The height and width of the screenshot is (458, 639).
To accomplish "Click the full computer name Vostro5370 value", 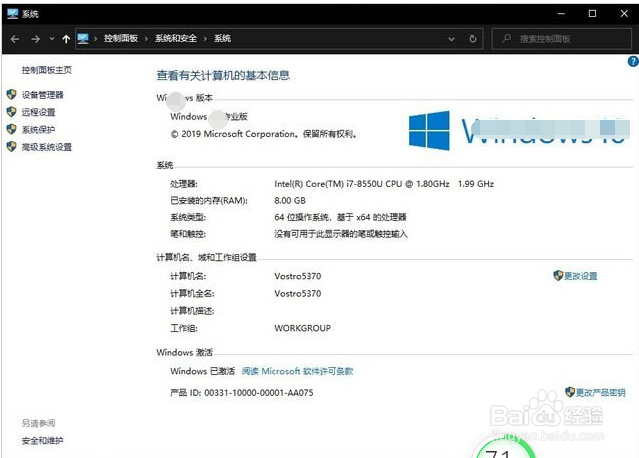I will click(x=297, y=294).
